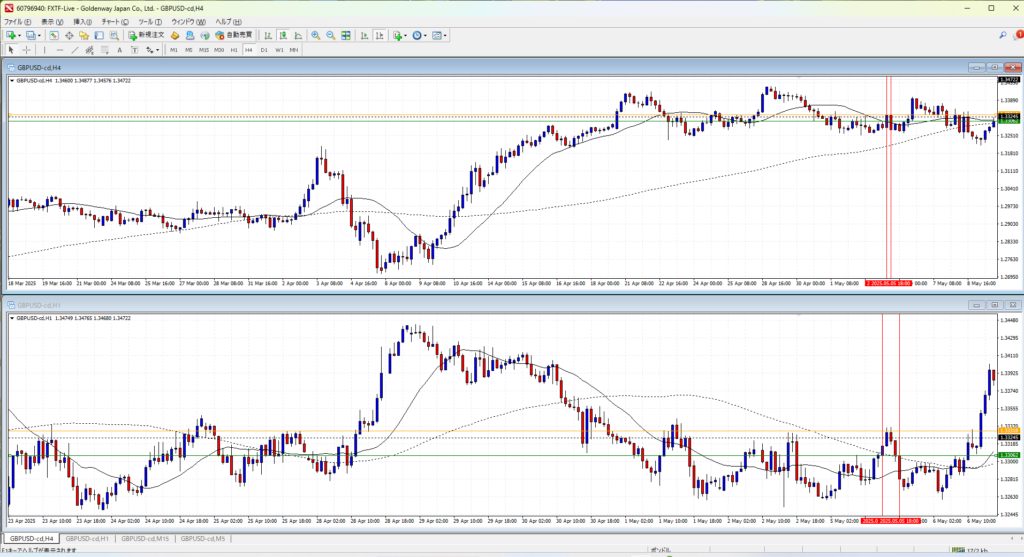Expand the new chart dropdown arrow
This screenshot has width=1024, height=557.
pyautogui.click(x=20, y=35)
